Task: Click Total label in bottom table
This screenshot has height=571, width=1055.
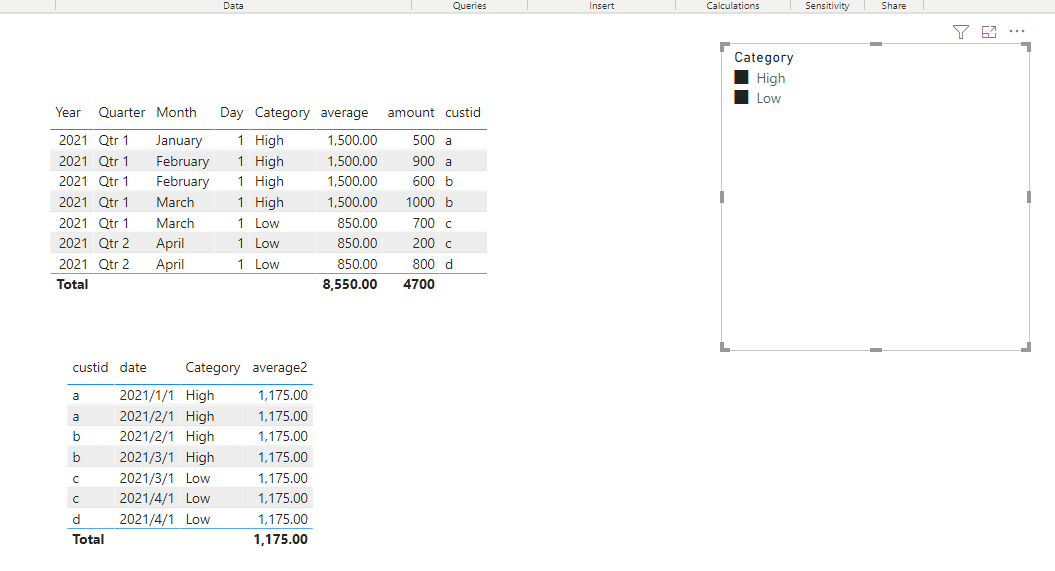Action: click(x=88, y=539)
